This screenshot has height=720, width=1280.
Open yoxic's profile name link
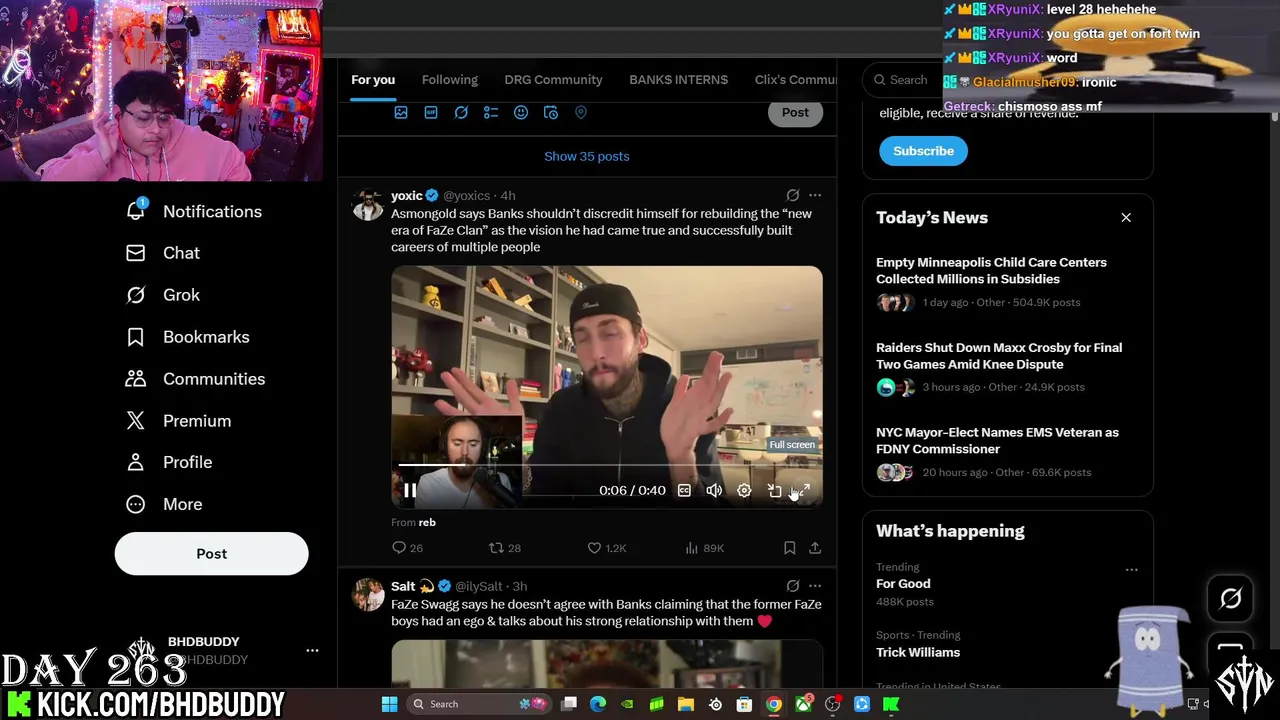click(407, 195)
